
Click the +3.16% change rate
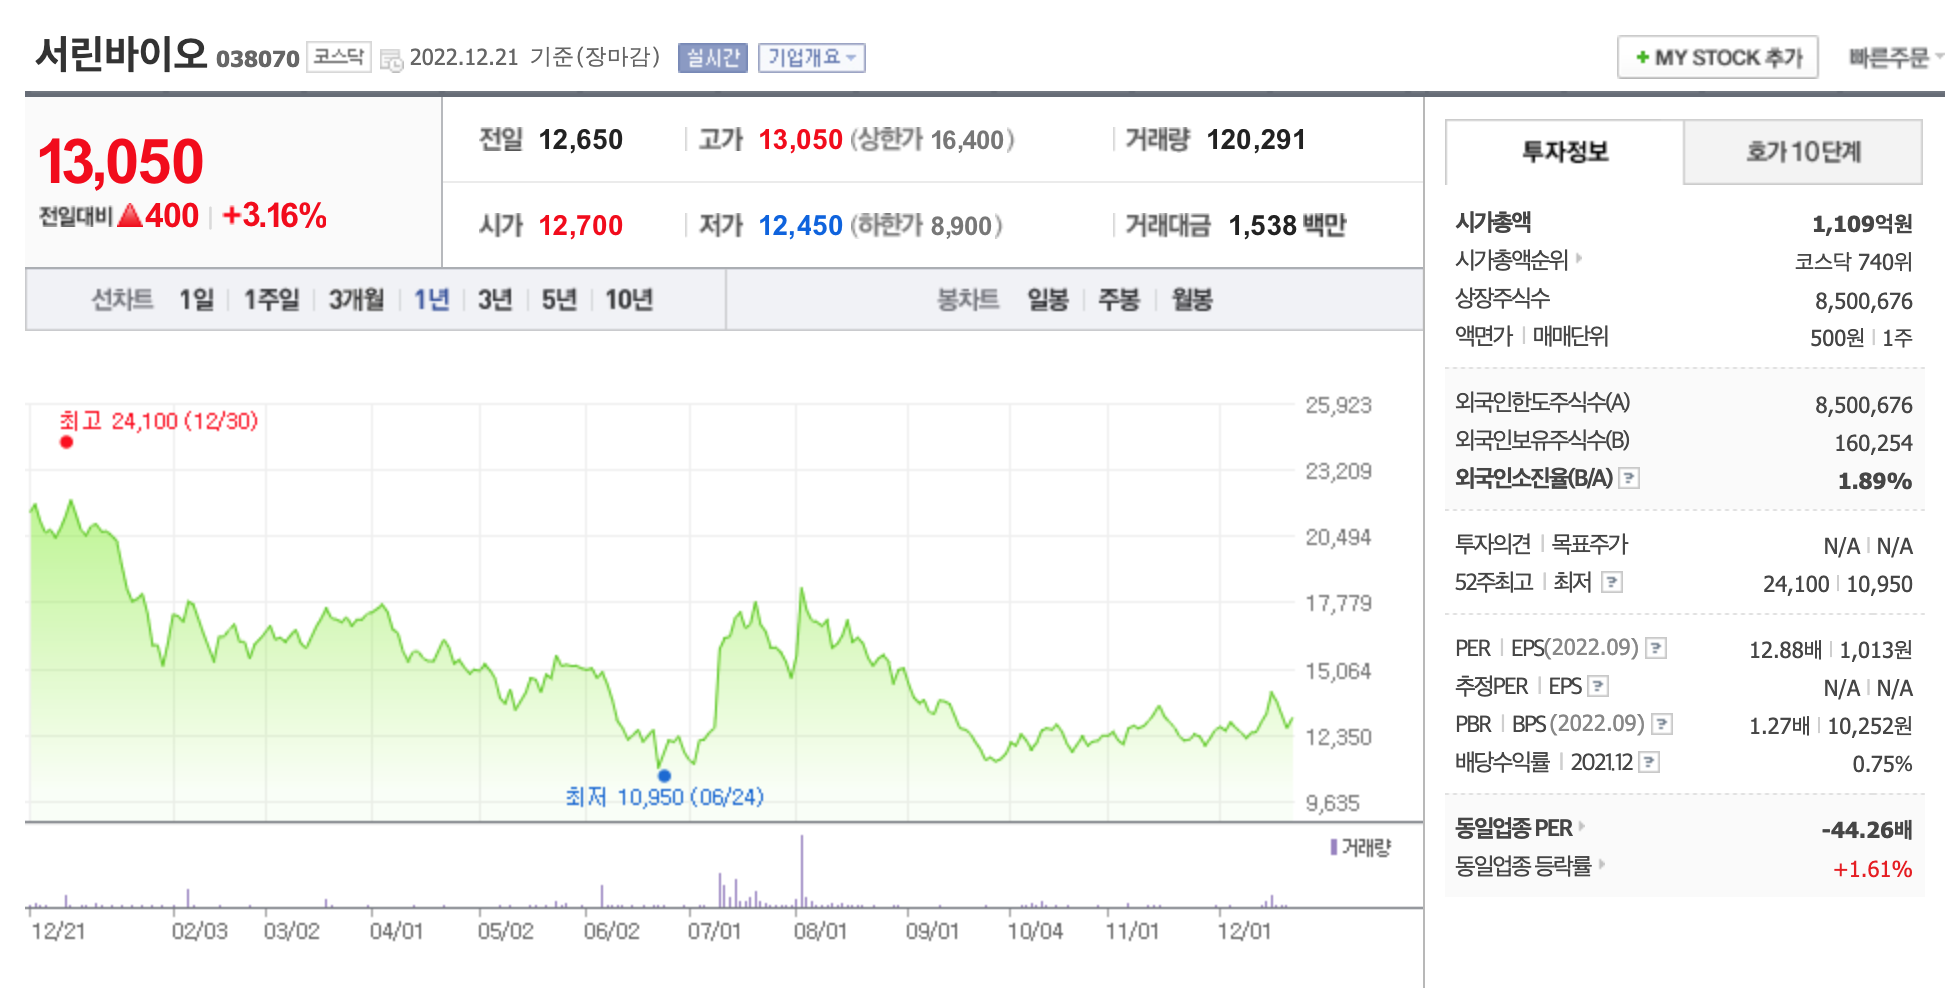point(274,216)
